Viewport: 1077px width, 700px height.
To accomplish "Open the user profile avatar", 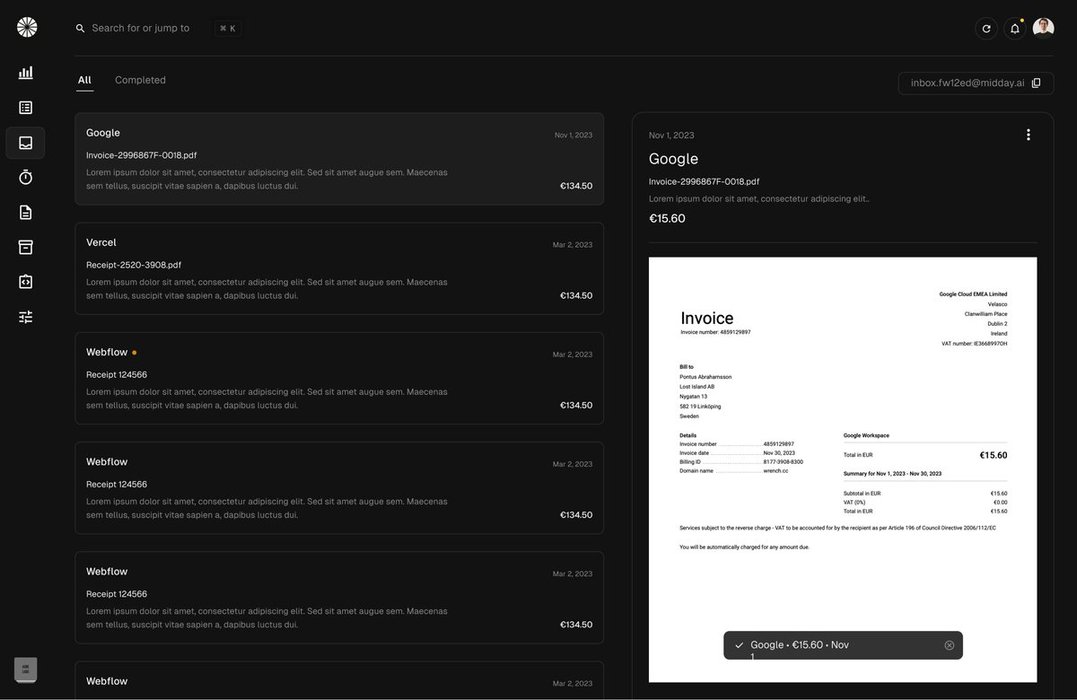I will [x=1043, y=28].
